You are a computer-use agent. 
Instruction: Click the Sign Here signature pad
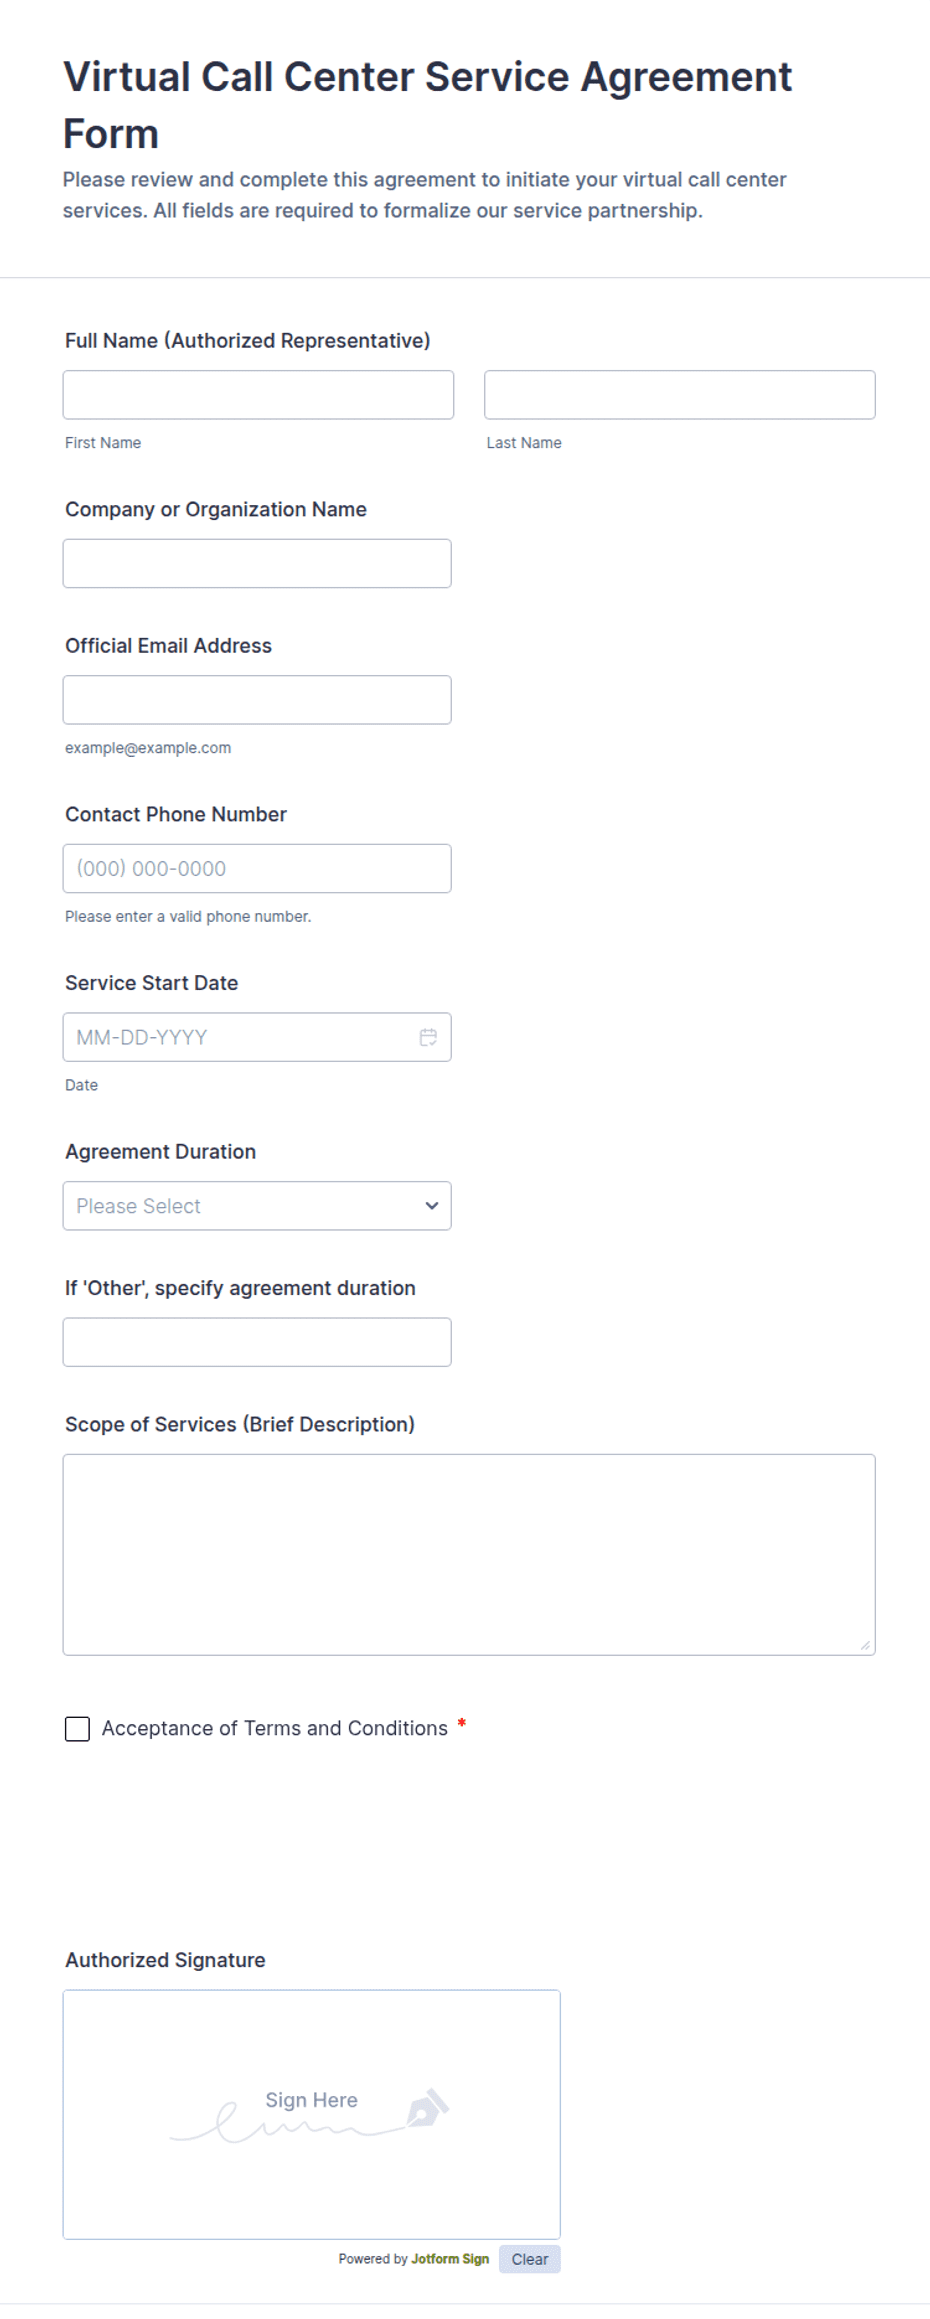pyautogui.click(x=312, y=2114)
